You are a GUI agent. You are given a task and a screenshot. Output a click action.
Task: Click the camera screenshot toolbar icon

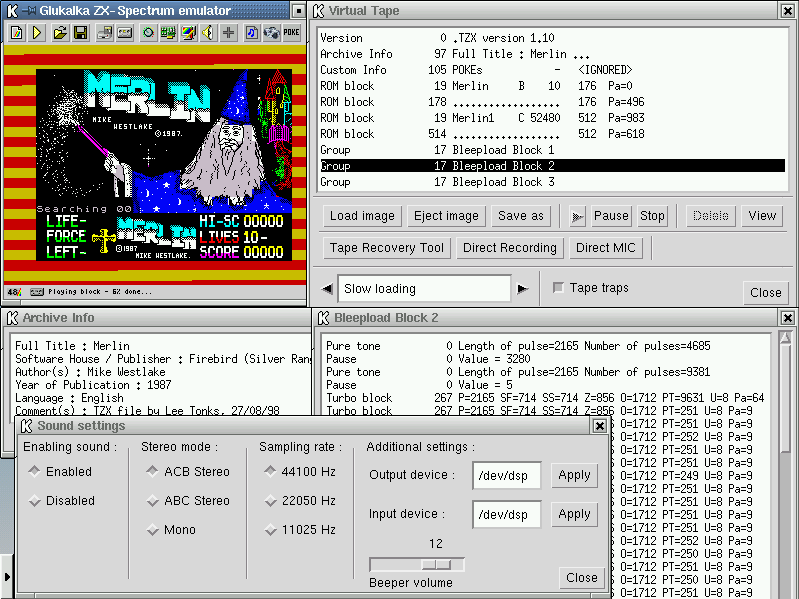tap(271, 33)
